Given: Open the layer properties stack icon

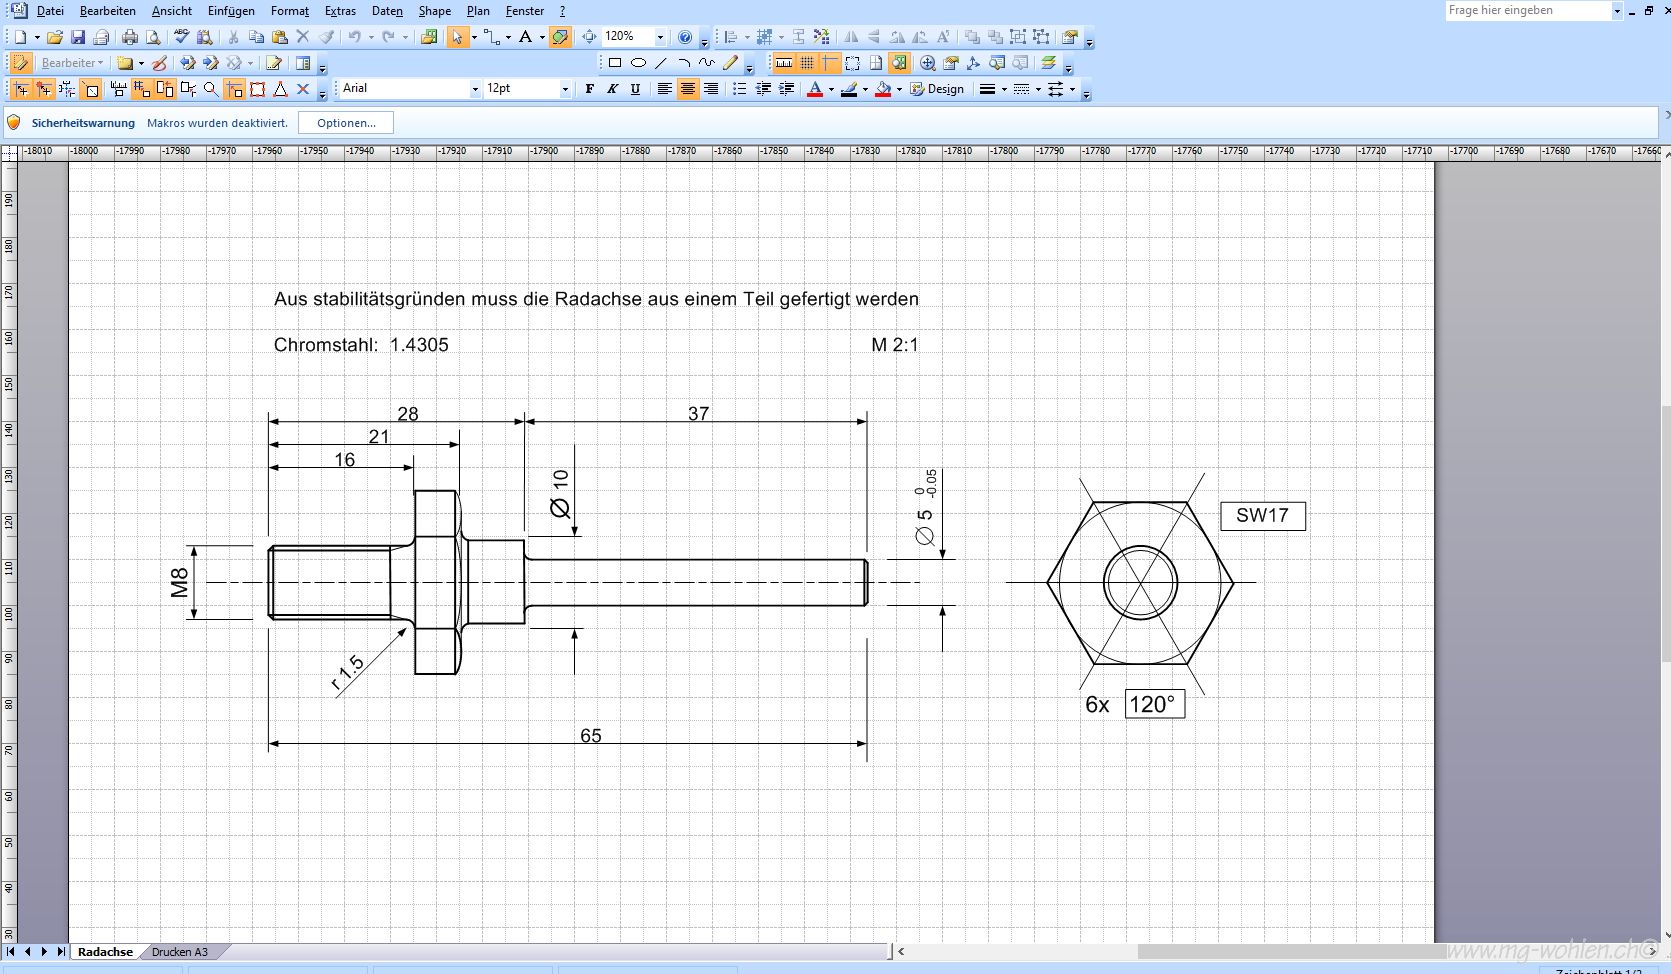Looking at the screenshot, I should [x=1048, y=62].
